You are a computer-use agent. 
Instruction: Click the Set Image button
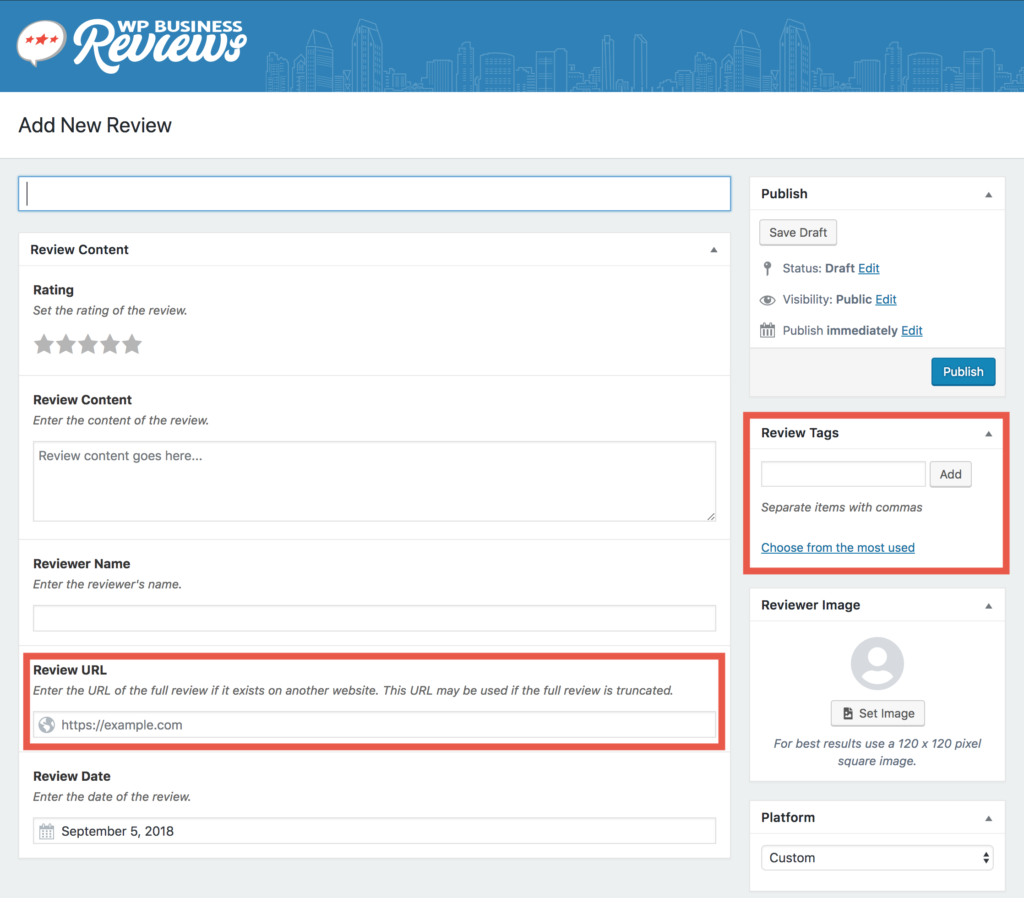[x=878, y=713]
